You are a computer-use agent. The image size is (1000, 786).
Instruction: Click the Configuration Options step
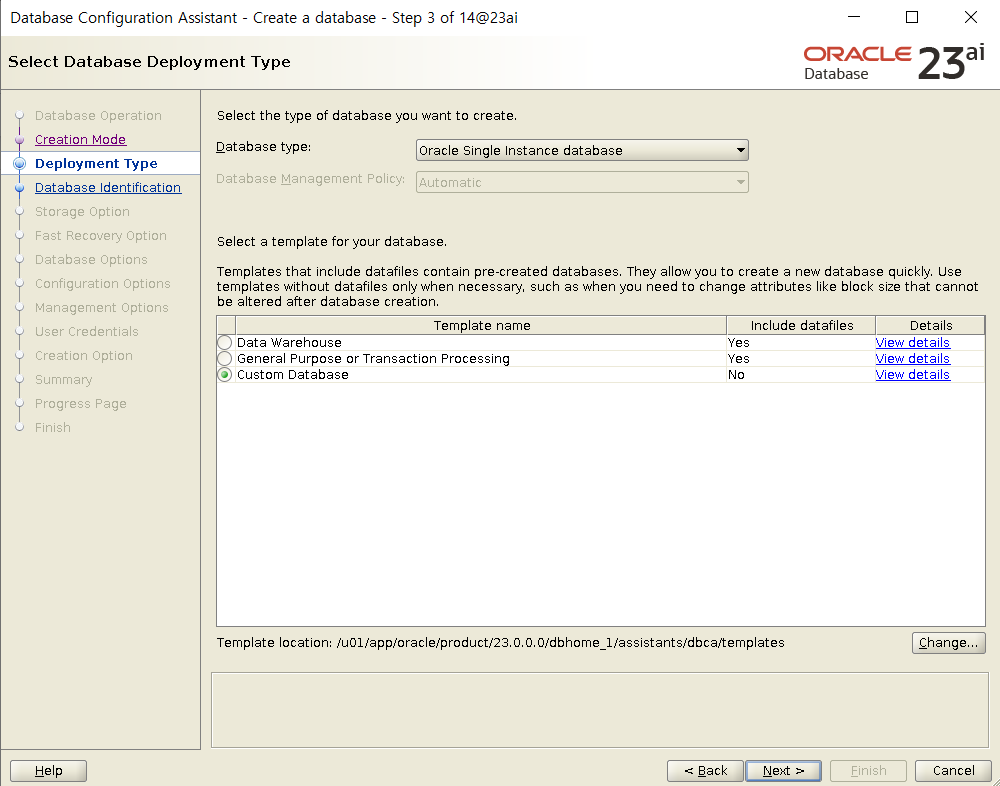(x=103, y=283)
